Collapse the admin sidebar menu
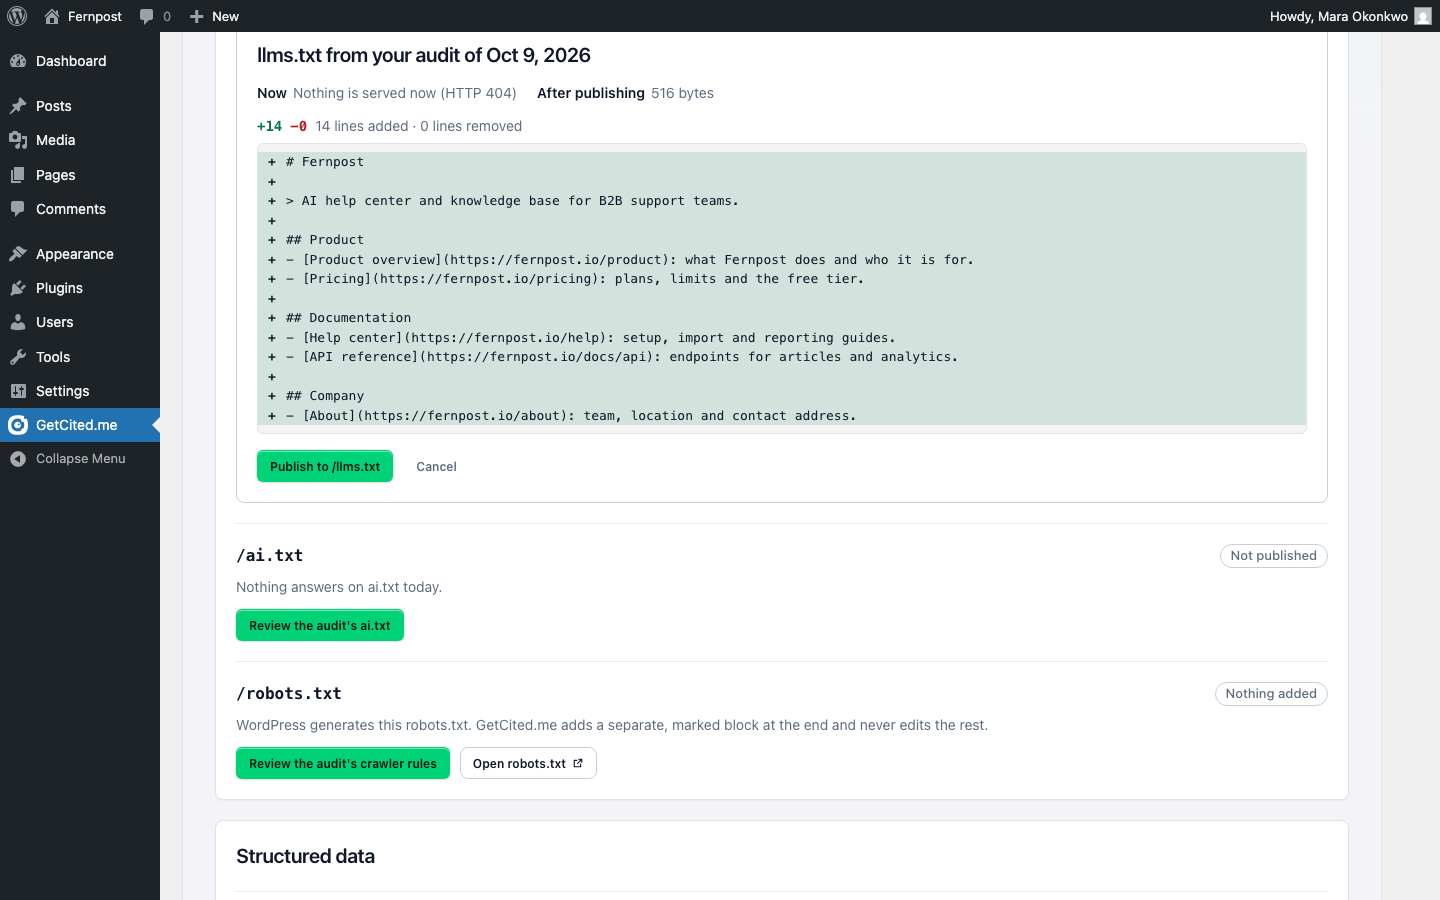1440x900 pixels. 80,459
